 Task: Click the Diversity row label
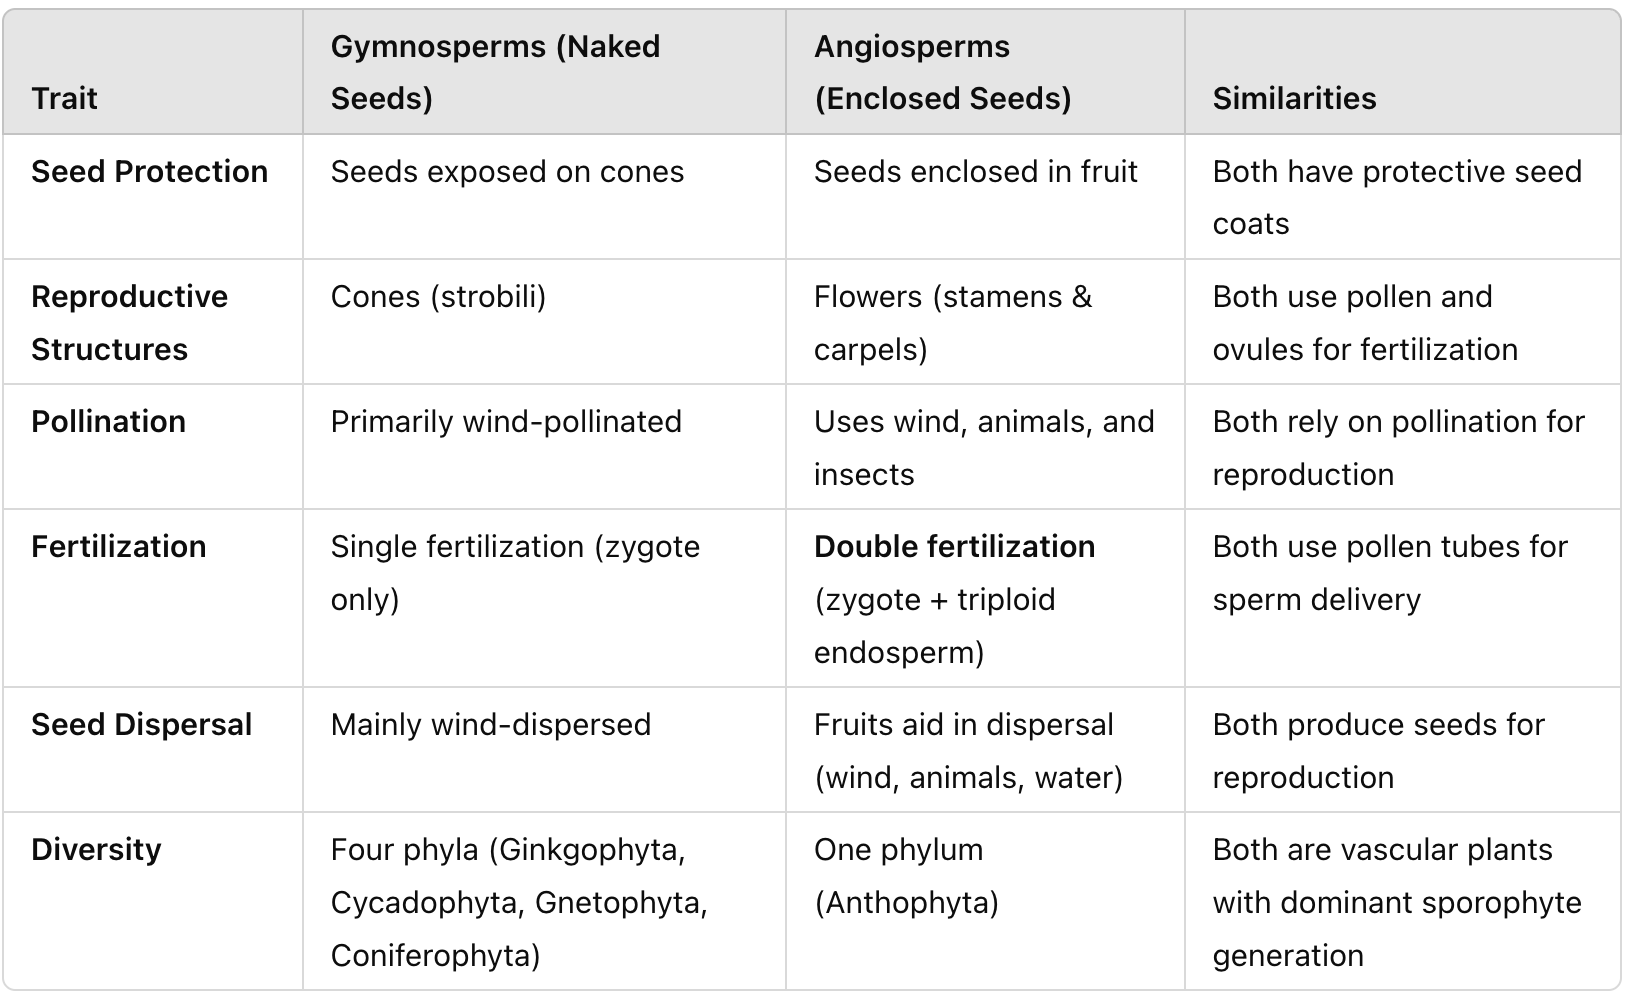[x=96, y=849]
